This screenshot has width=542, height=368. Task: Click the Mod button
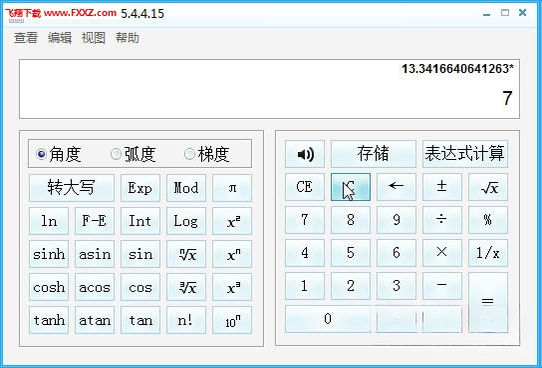coord(186,188)
